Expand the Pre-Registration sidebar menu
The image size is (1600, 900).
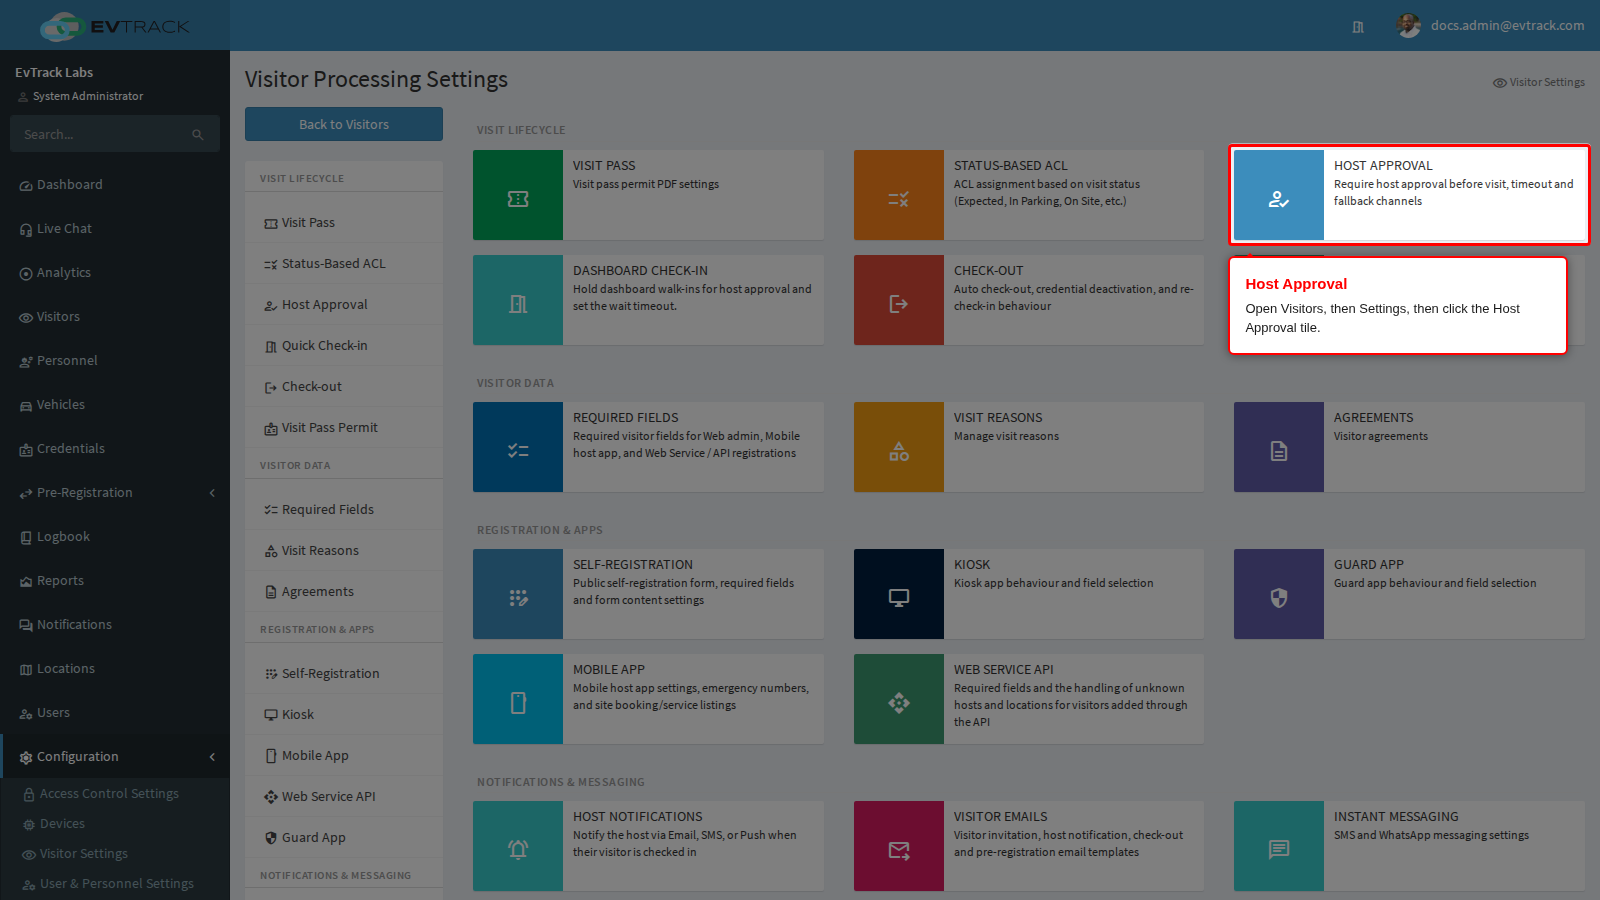click(115, 493)
